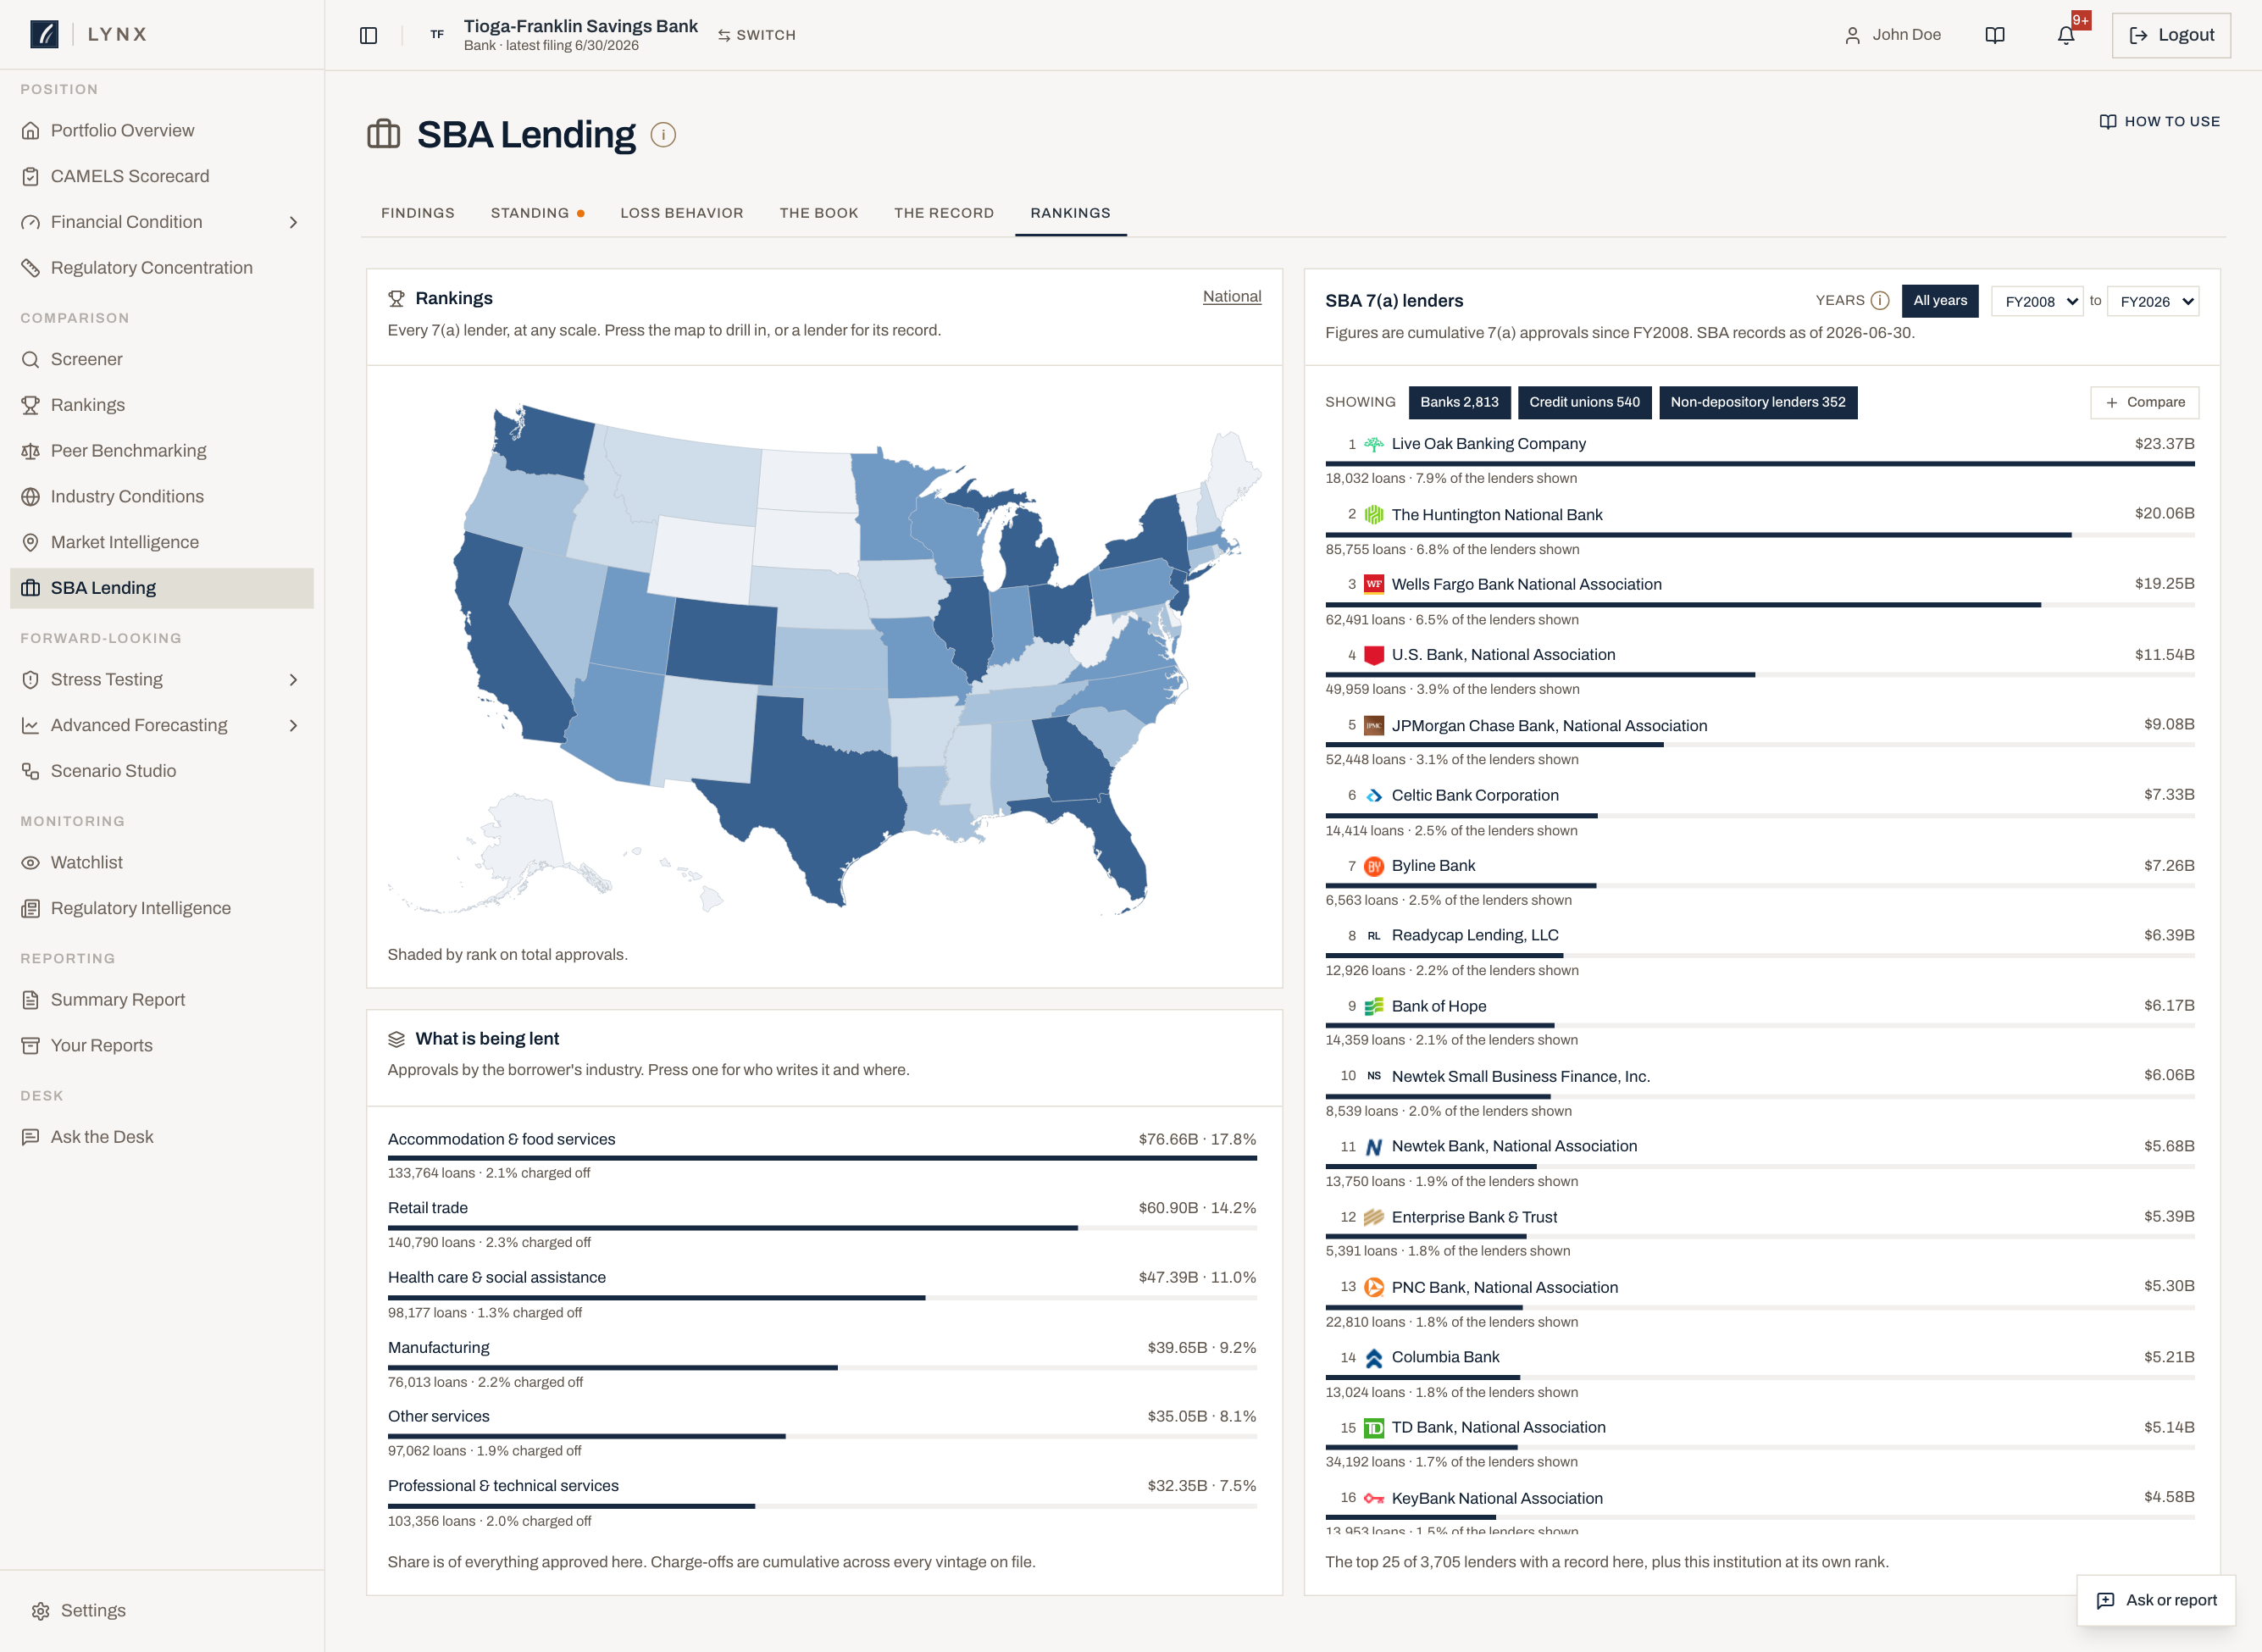
Task: Expand Stress Testing submenu
Action: pos(293,680)
